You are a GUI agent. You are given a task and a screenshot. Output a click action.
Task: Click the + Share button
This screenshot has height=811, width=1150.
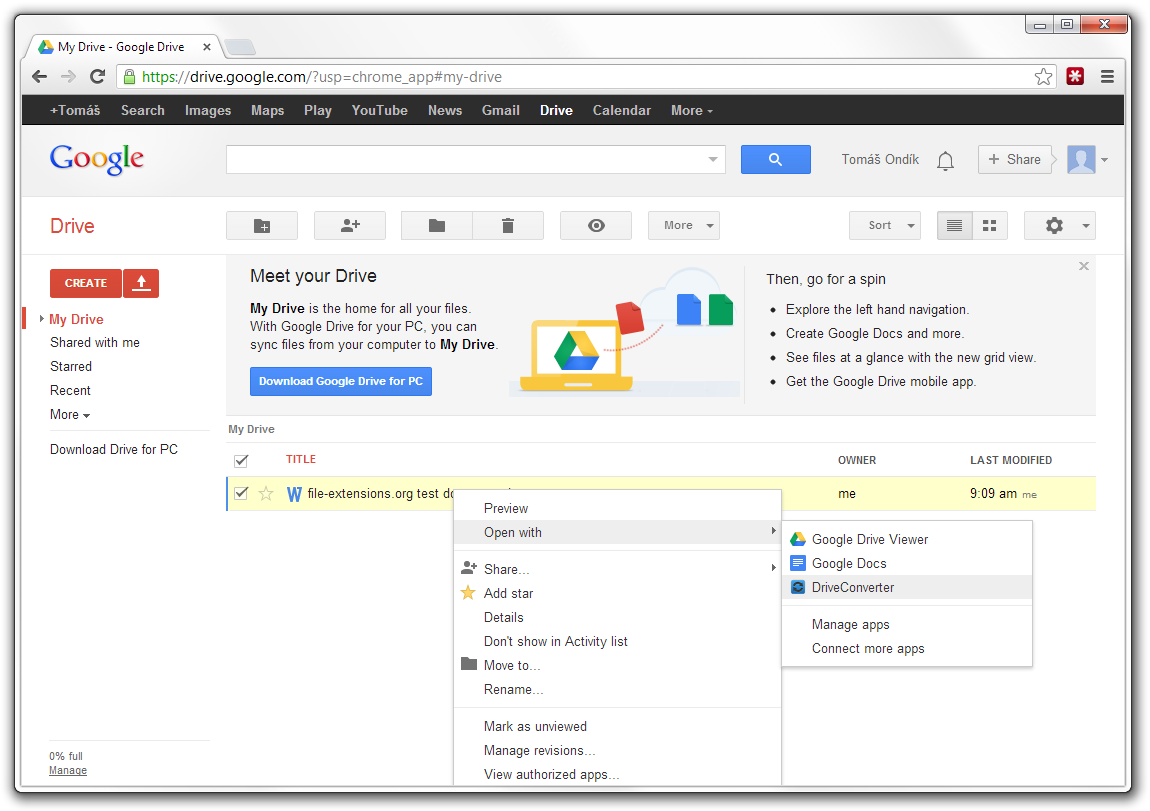pos(1015,160)
